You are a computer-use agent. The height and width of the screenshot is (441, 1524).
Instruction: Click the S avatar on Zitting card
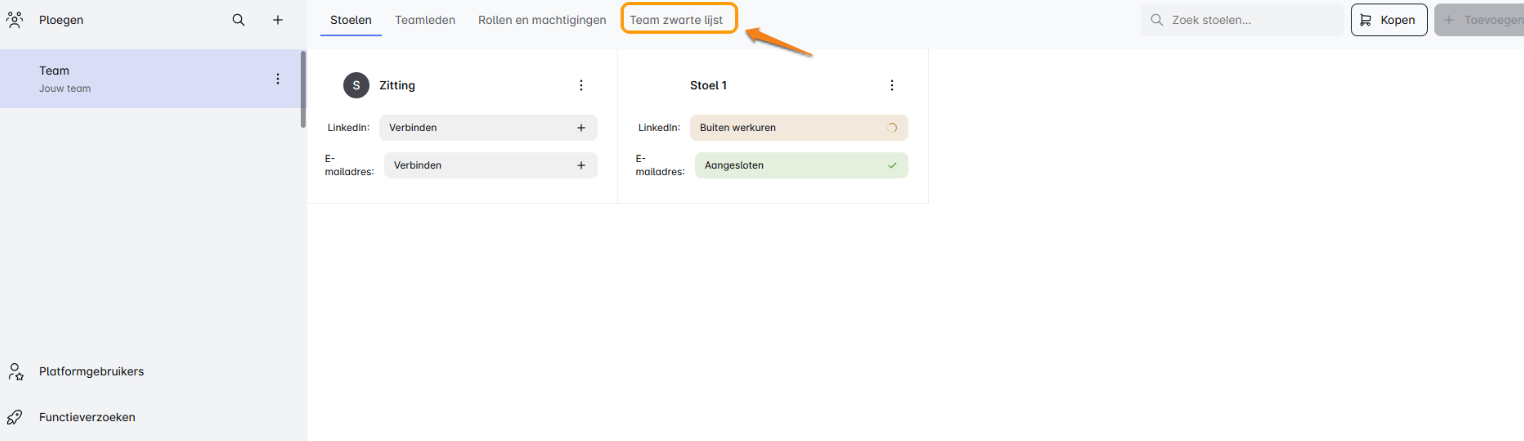(x=356, y=85)
